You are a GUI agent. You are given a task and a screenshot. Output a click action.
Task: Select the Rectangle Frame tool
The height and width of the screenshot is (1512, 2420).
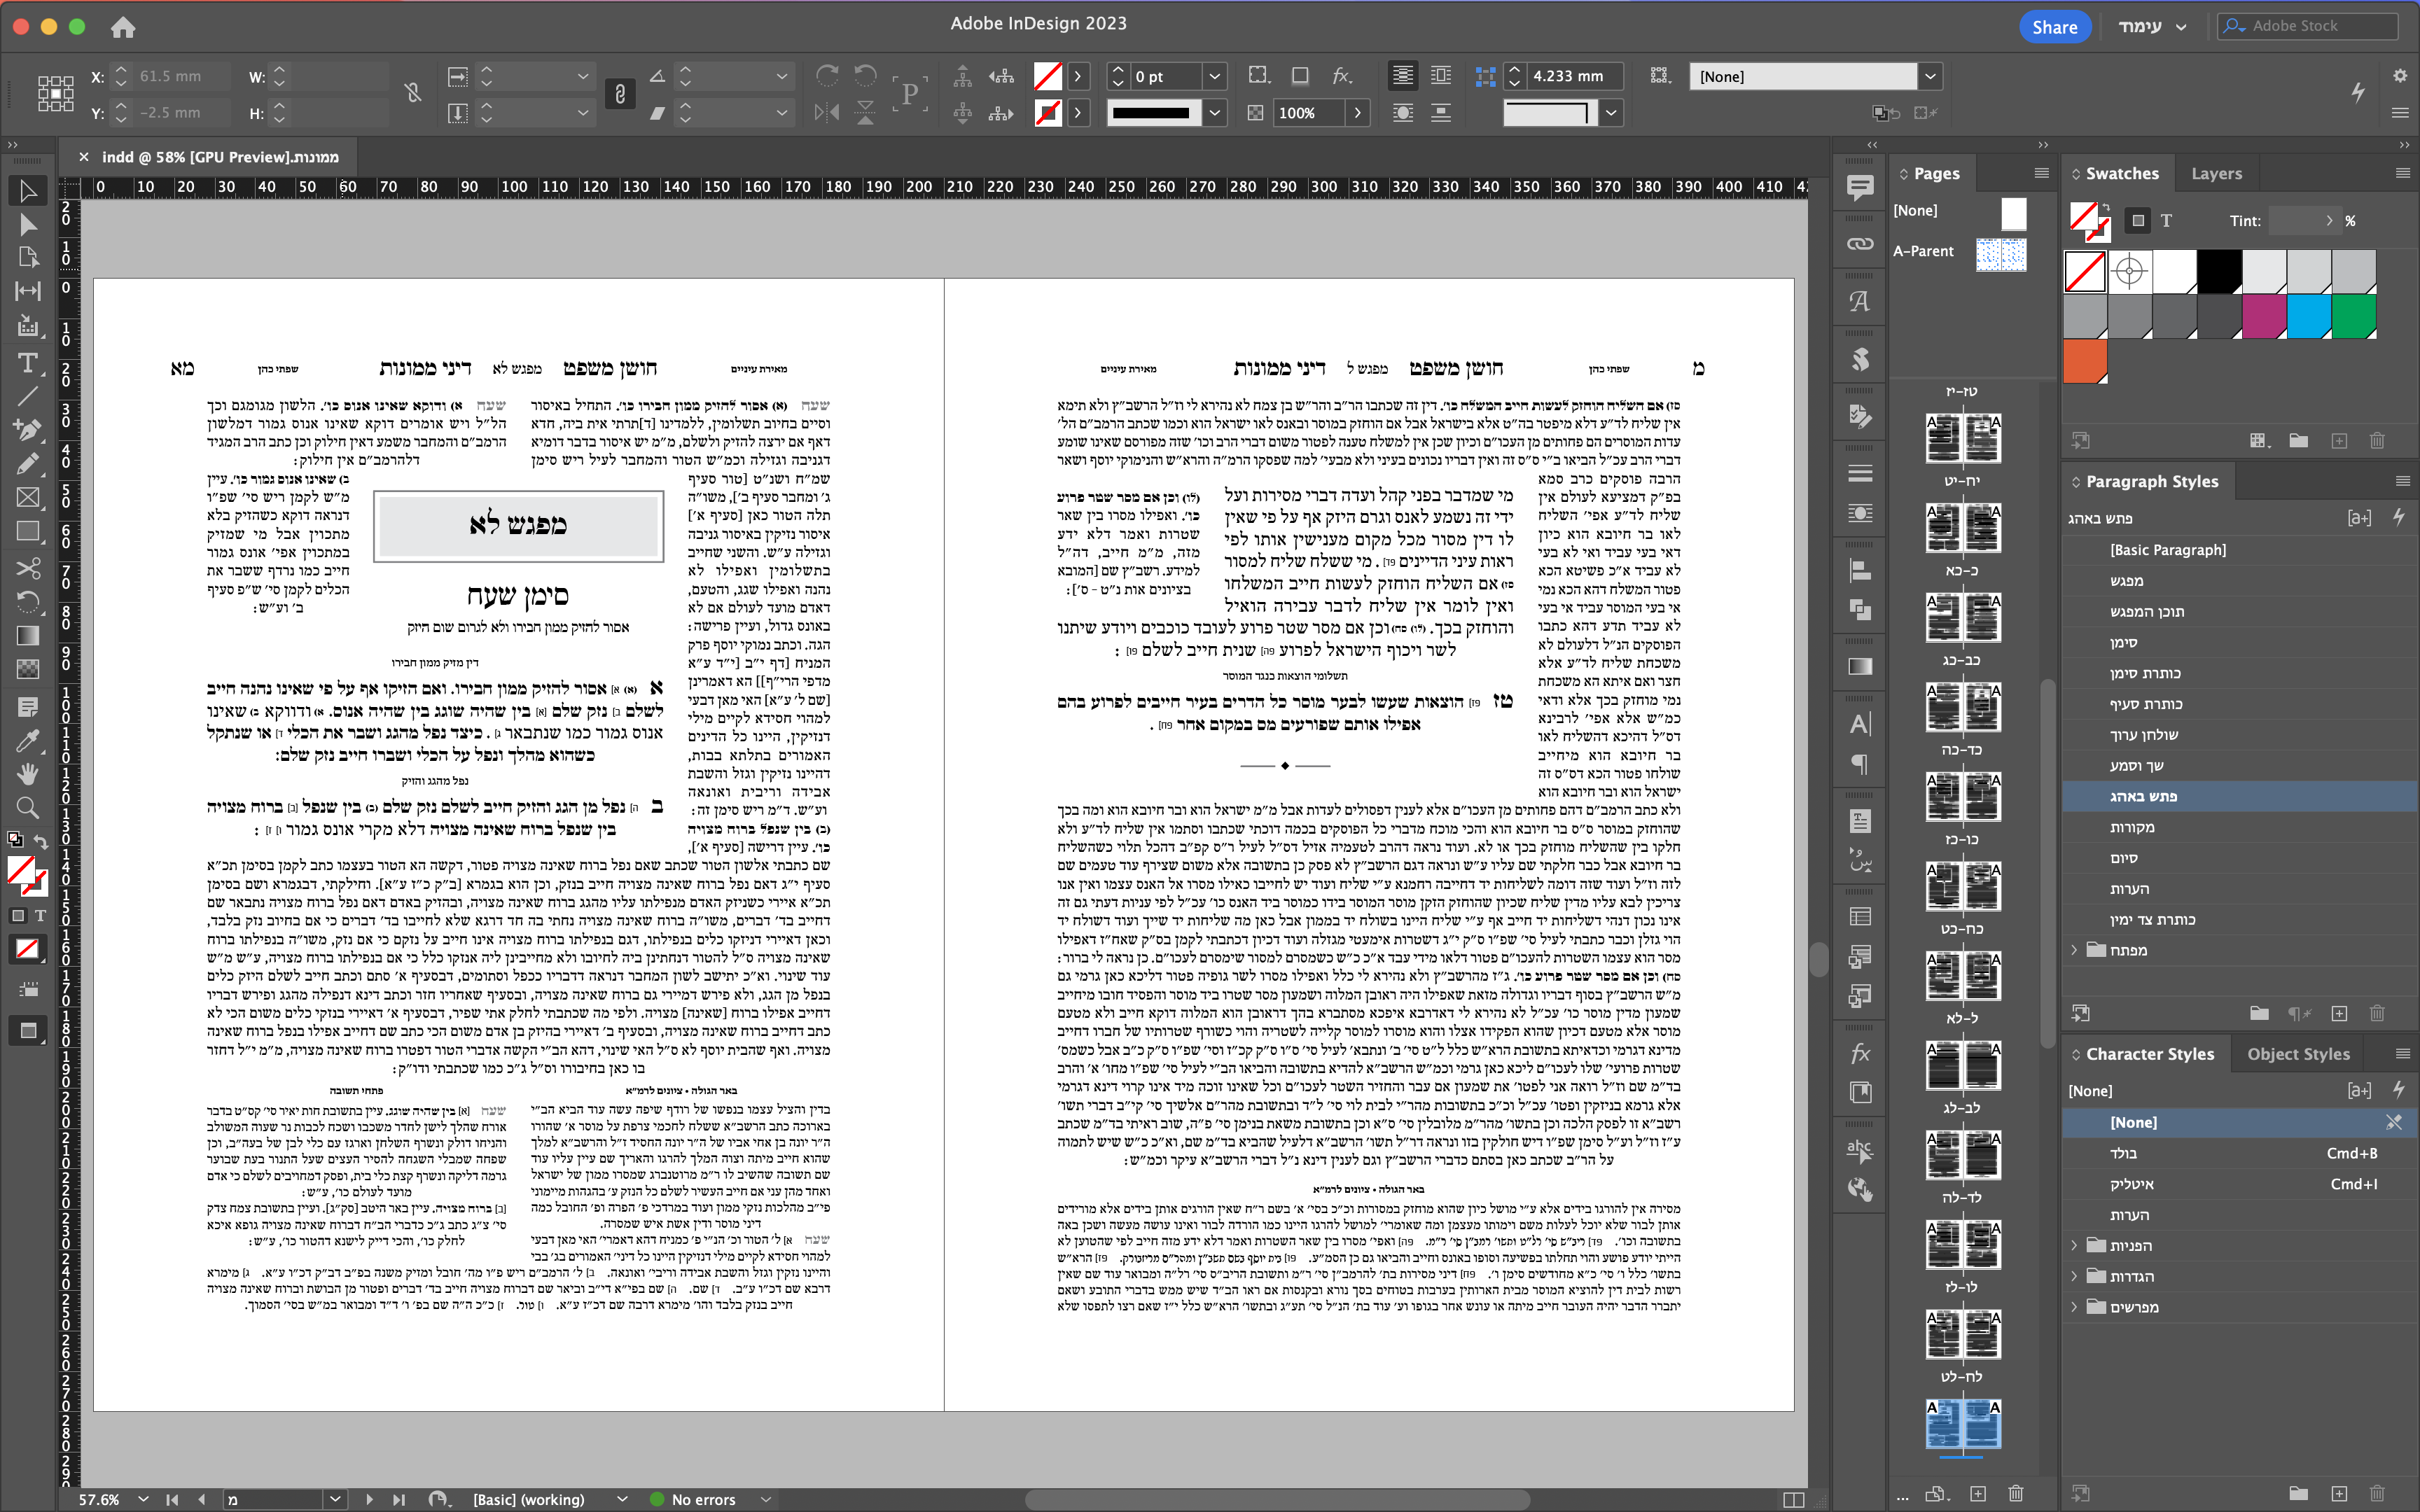click(x=27, y=498)
